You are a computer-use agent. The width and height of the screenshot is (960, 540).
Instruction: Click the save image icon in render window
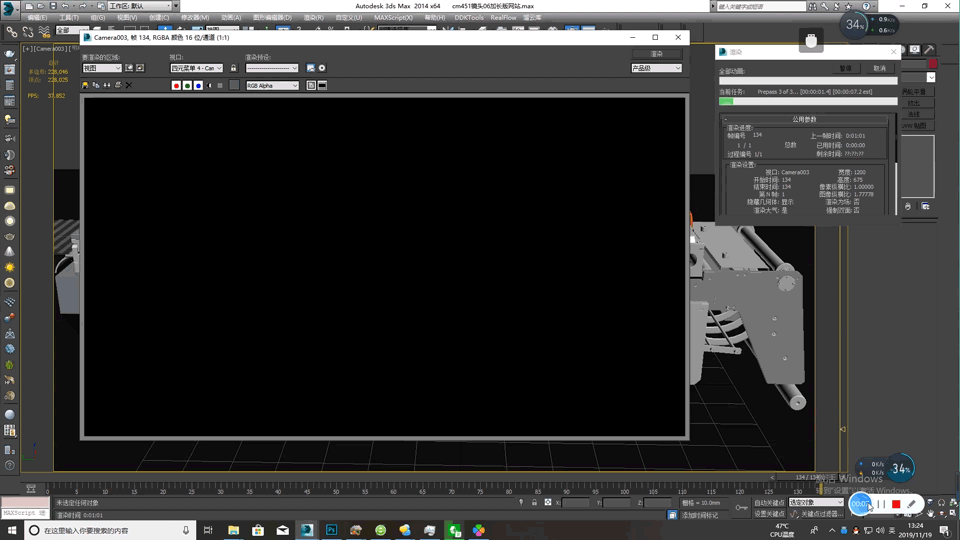(x=85, y=85)
